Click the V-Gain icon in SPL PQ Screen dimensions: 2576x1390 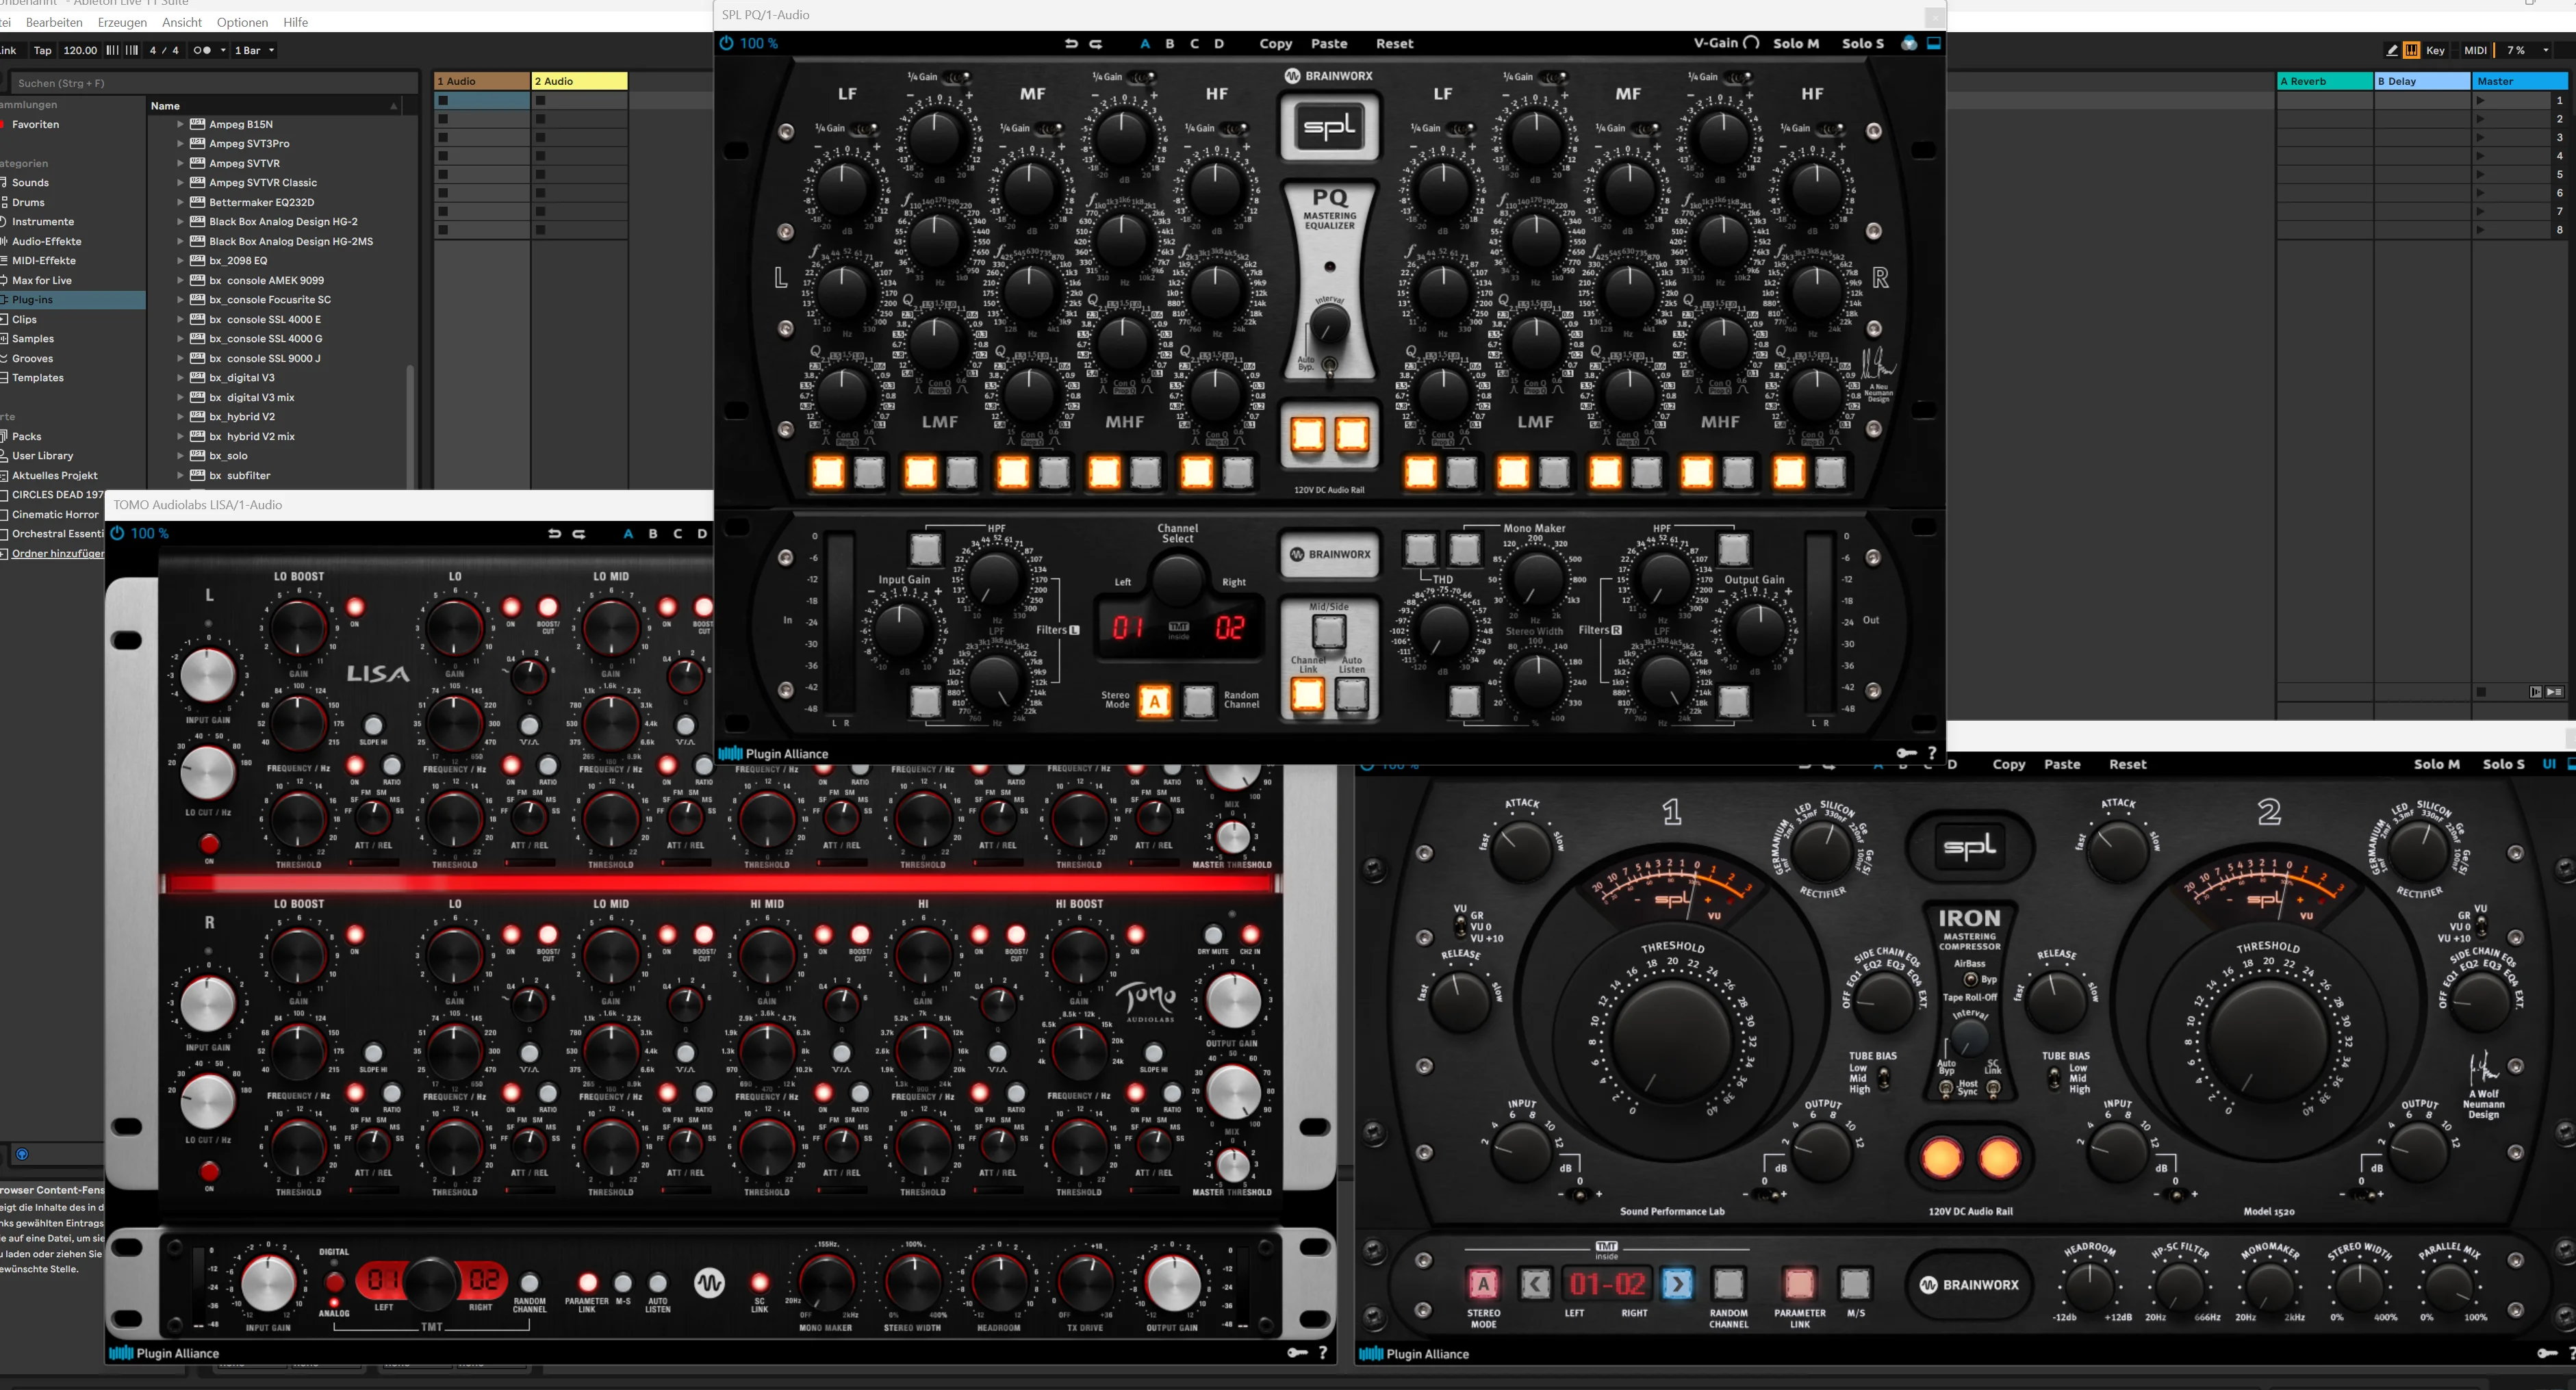click(1751, 43)
